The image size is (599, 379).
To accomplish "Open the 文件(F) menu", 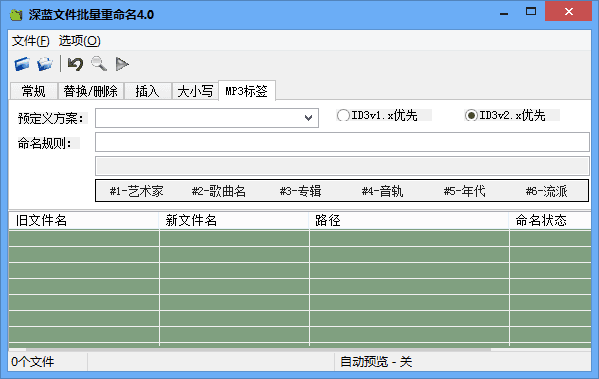I will pyautogui.click(x=31, y=41).
